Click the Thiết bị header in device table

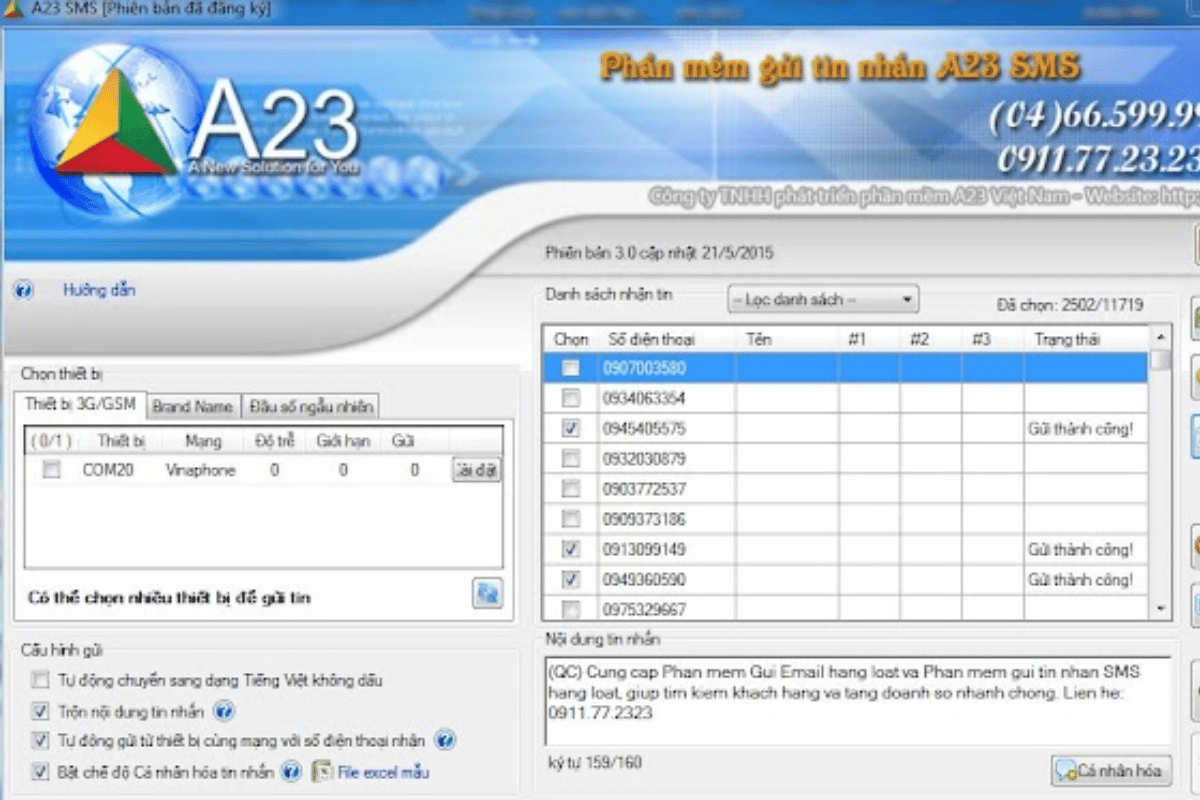[x=121, y=440]
